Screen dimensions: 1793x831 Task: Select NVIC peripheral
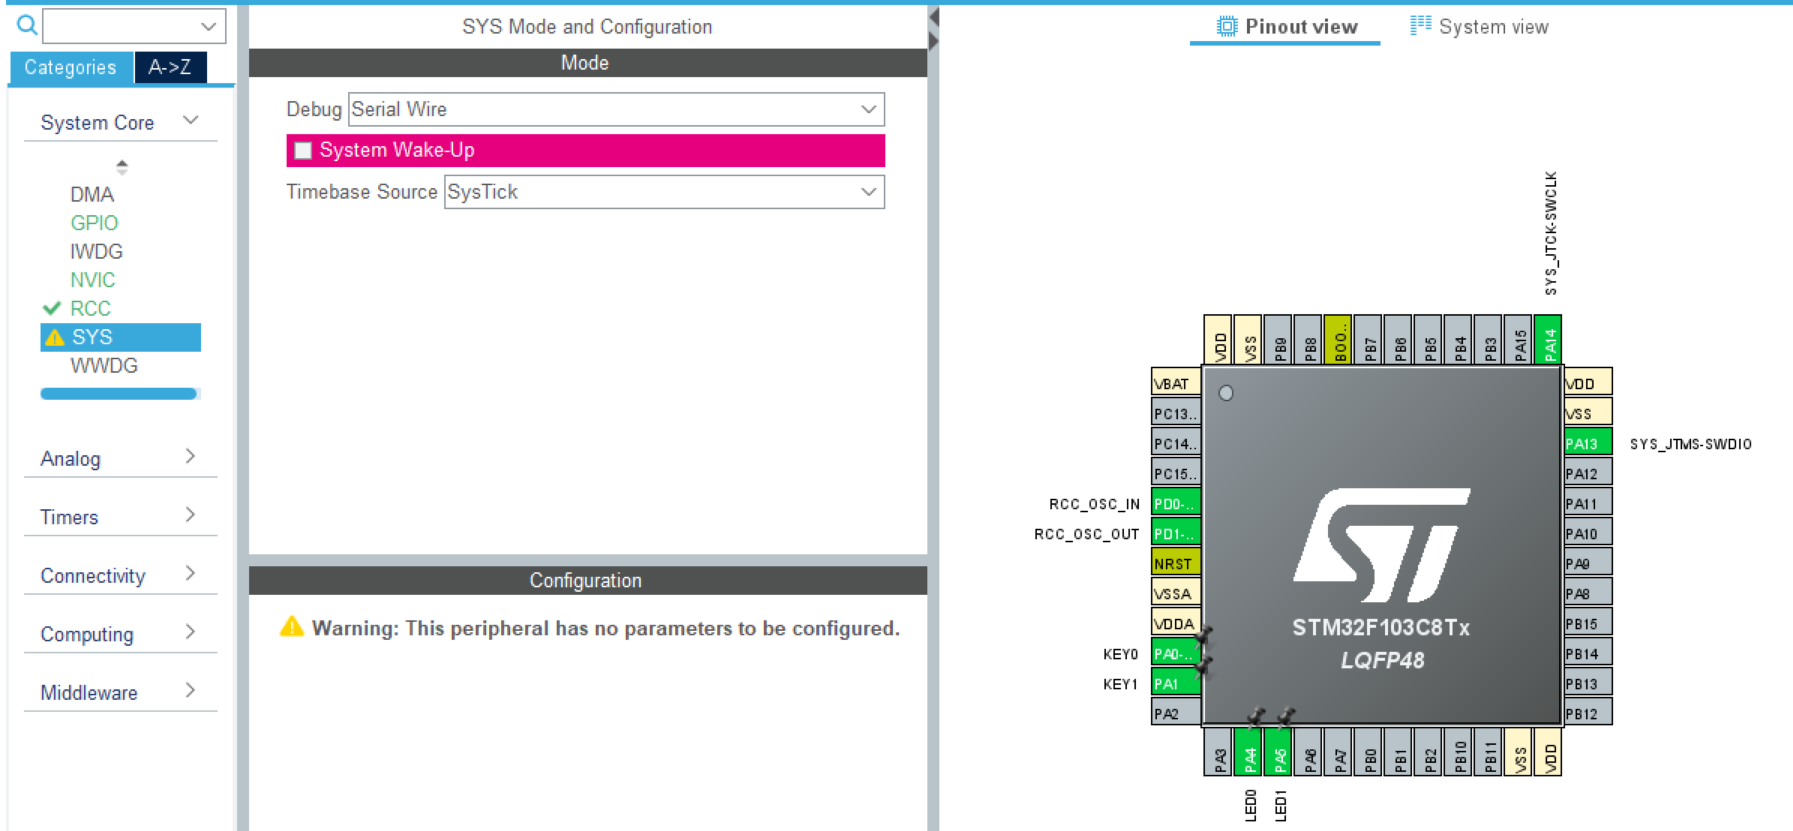92,280
